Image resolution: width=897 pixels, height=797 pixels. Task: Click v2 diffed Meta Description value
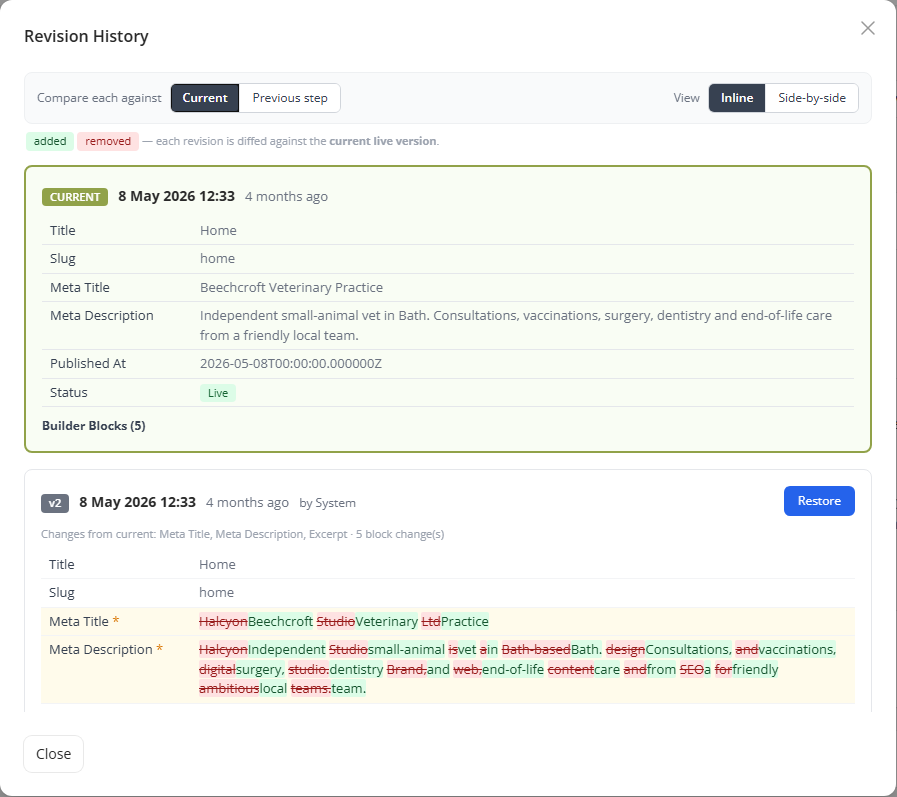click(x=517, y=669)
